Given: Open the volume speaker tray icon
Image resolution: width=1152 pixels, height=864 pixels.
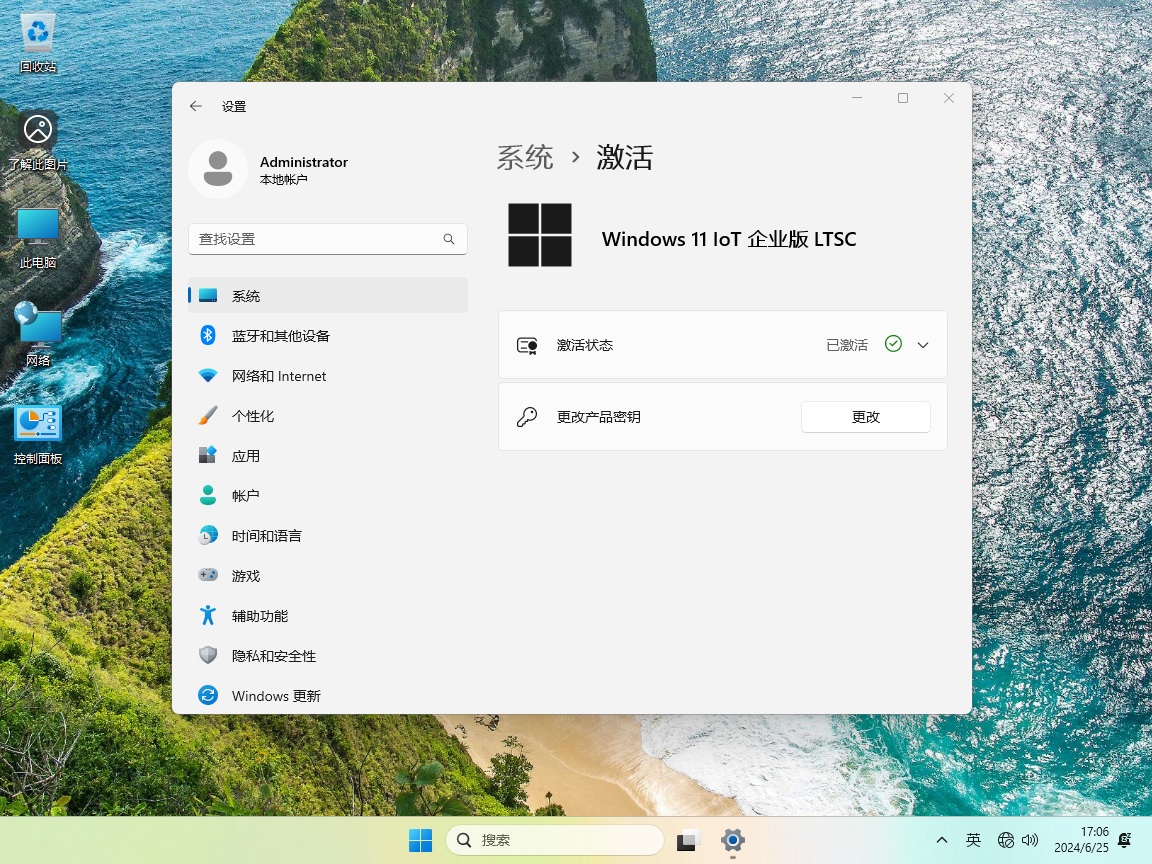Looking at the screenshot, I should pos(1030,840).
